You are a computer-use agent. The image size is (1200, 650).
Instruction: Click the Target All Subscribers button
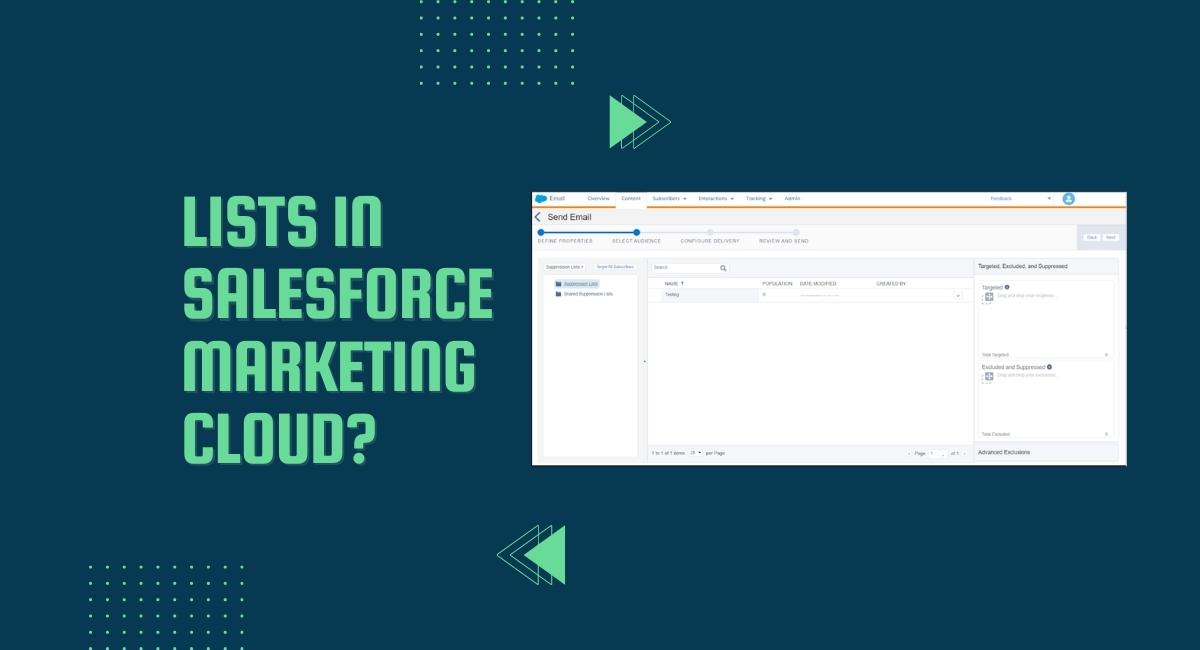[615, 267]
